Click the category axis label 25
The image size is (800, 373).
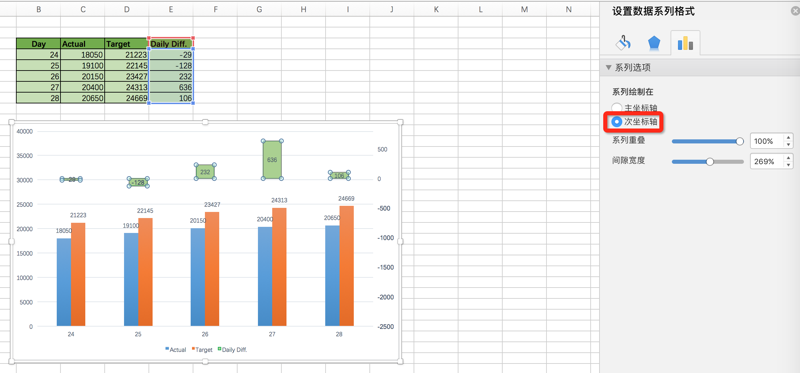pyautogui.click(x=138, y=335)
